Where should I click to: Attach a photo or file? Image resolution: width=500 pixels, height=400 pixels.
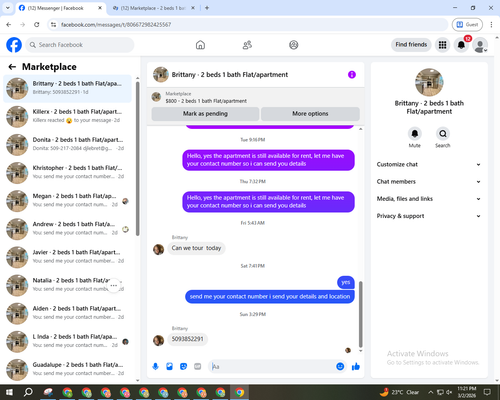pos(169,367)
